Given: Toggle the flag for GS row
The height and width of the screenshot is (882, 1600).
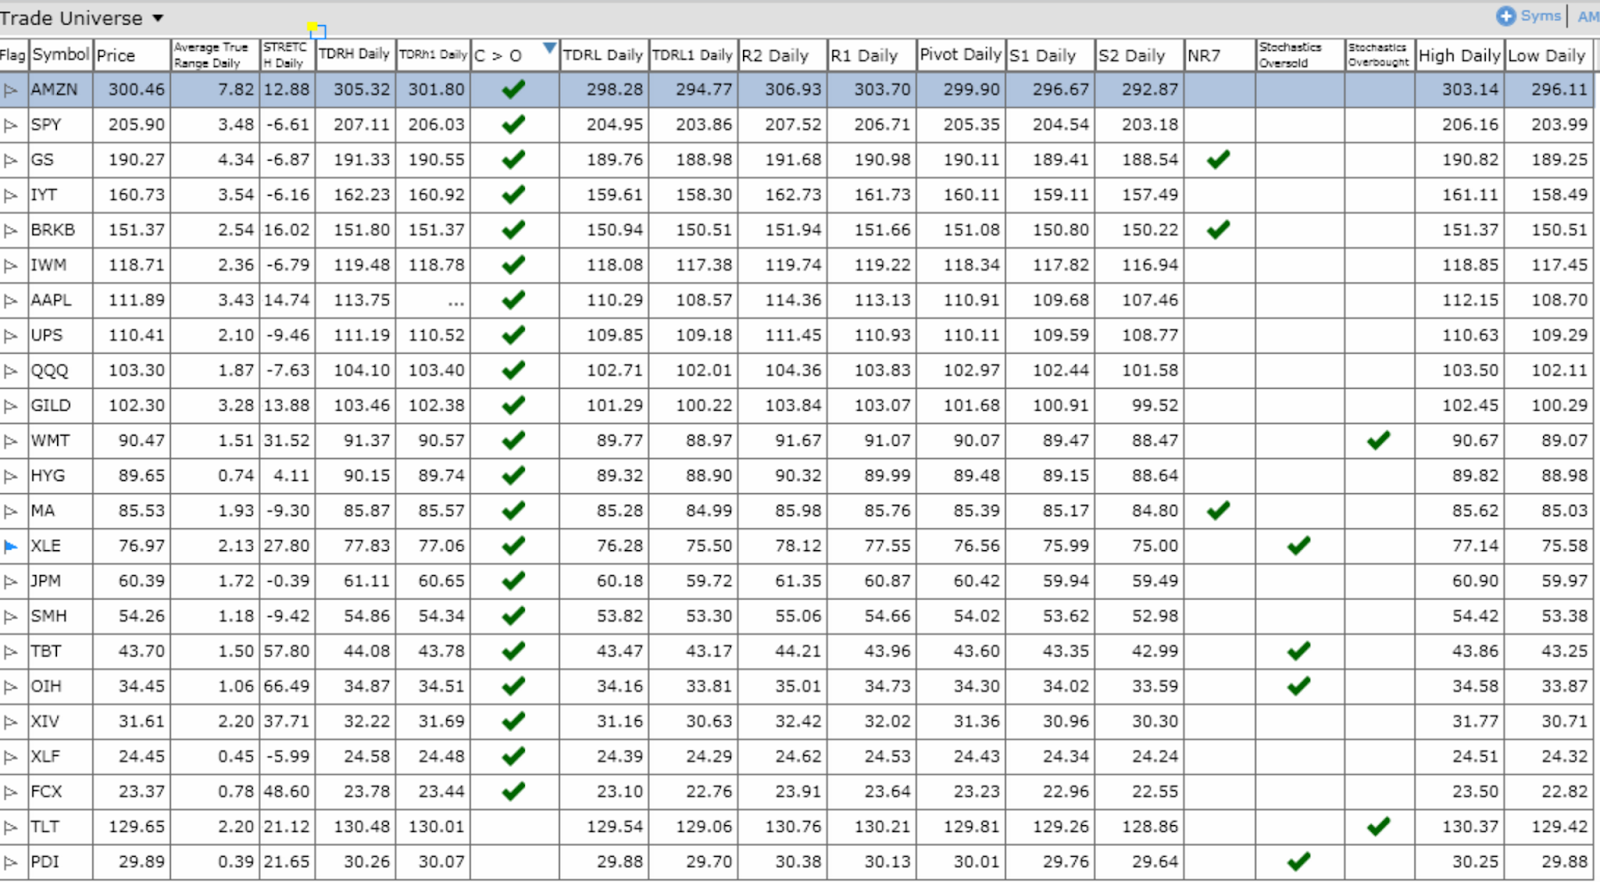Looking at the screenshot, I should pyautogui.click(x=11, y=160).
